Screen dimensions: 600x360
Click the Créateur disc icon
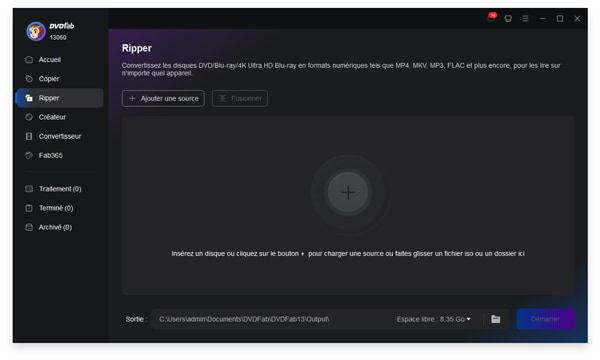29,117
